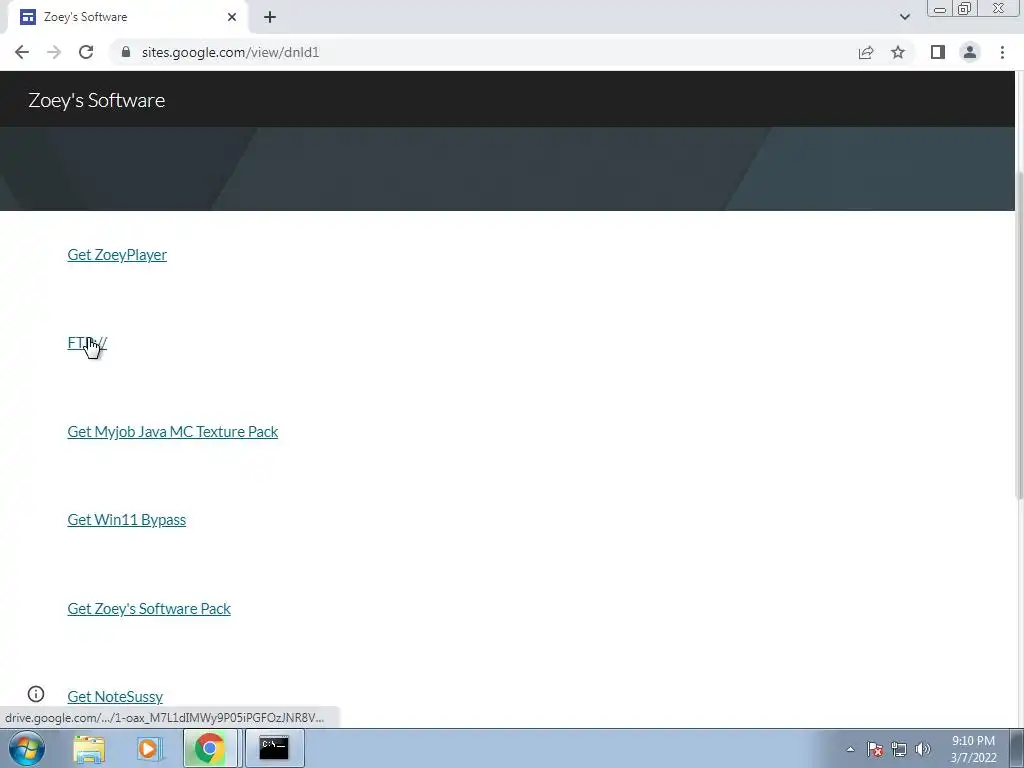Open the Get NoteSussy link
1024x768 pixels.
coord(115,697)
